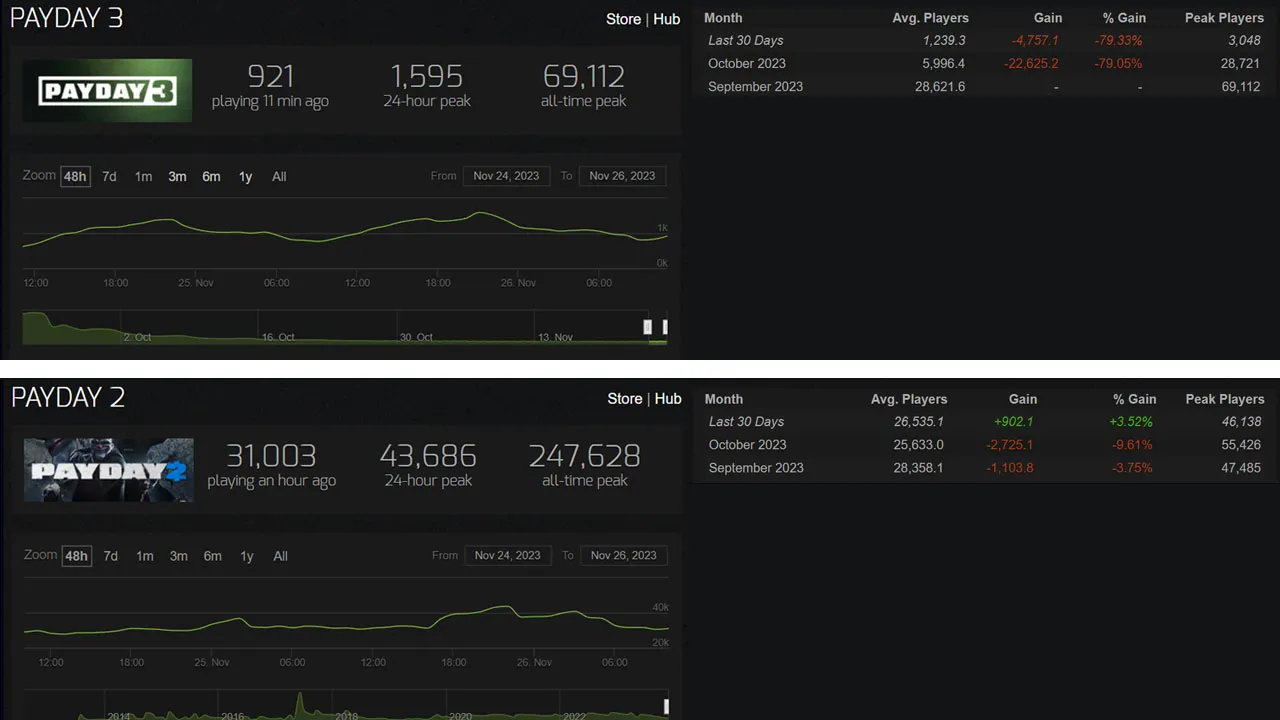Image resolution: width=1280 pixels, height=720 pixels.
Task: Click PAYDAY 3 average players 5,996.4
Action: [x=944, y=64]
